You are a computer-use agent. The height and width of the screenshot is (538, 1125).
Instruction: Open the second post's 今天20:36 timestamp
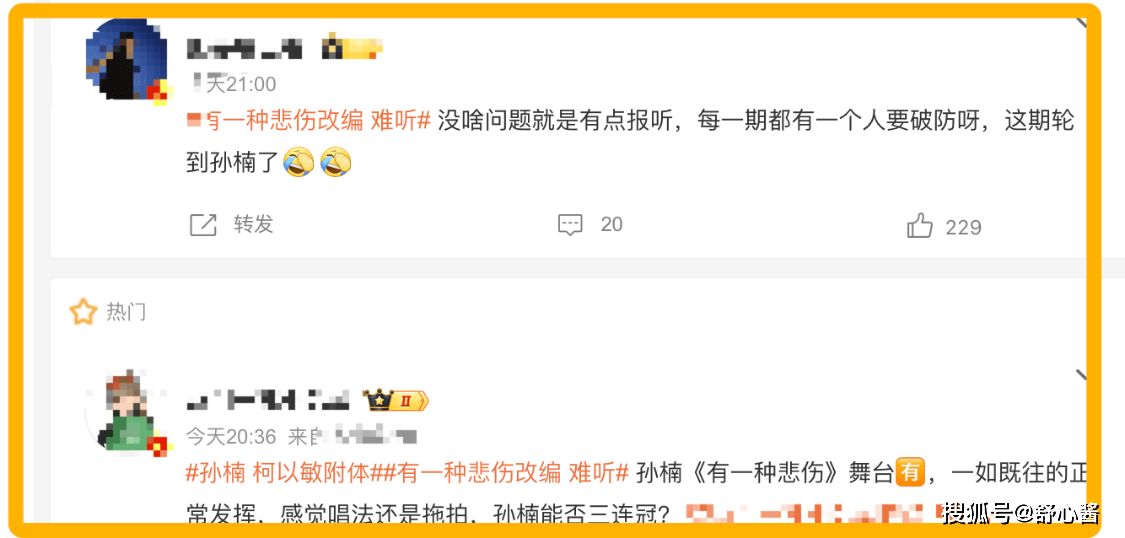231,436
